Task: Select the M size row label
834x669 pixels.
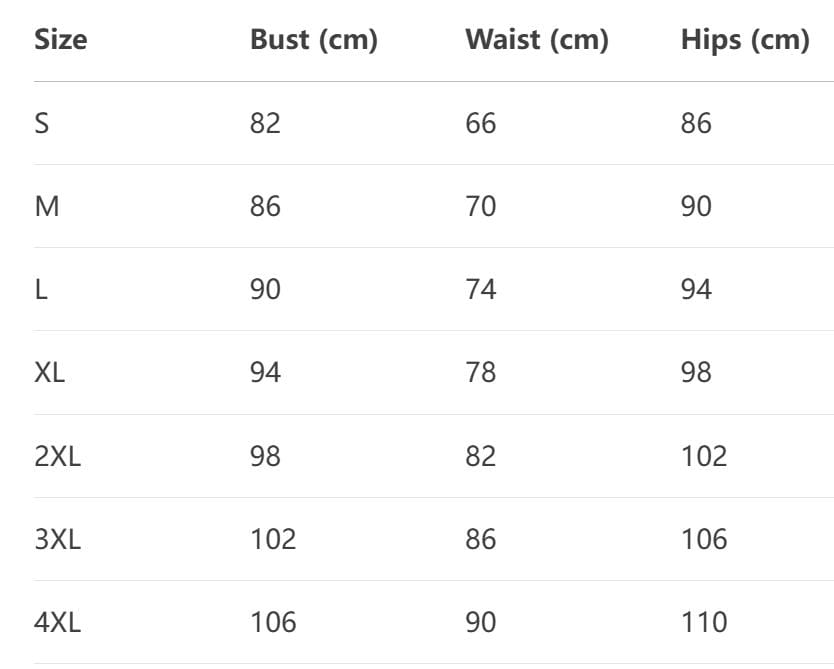Action: click(47, 206)
